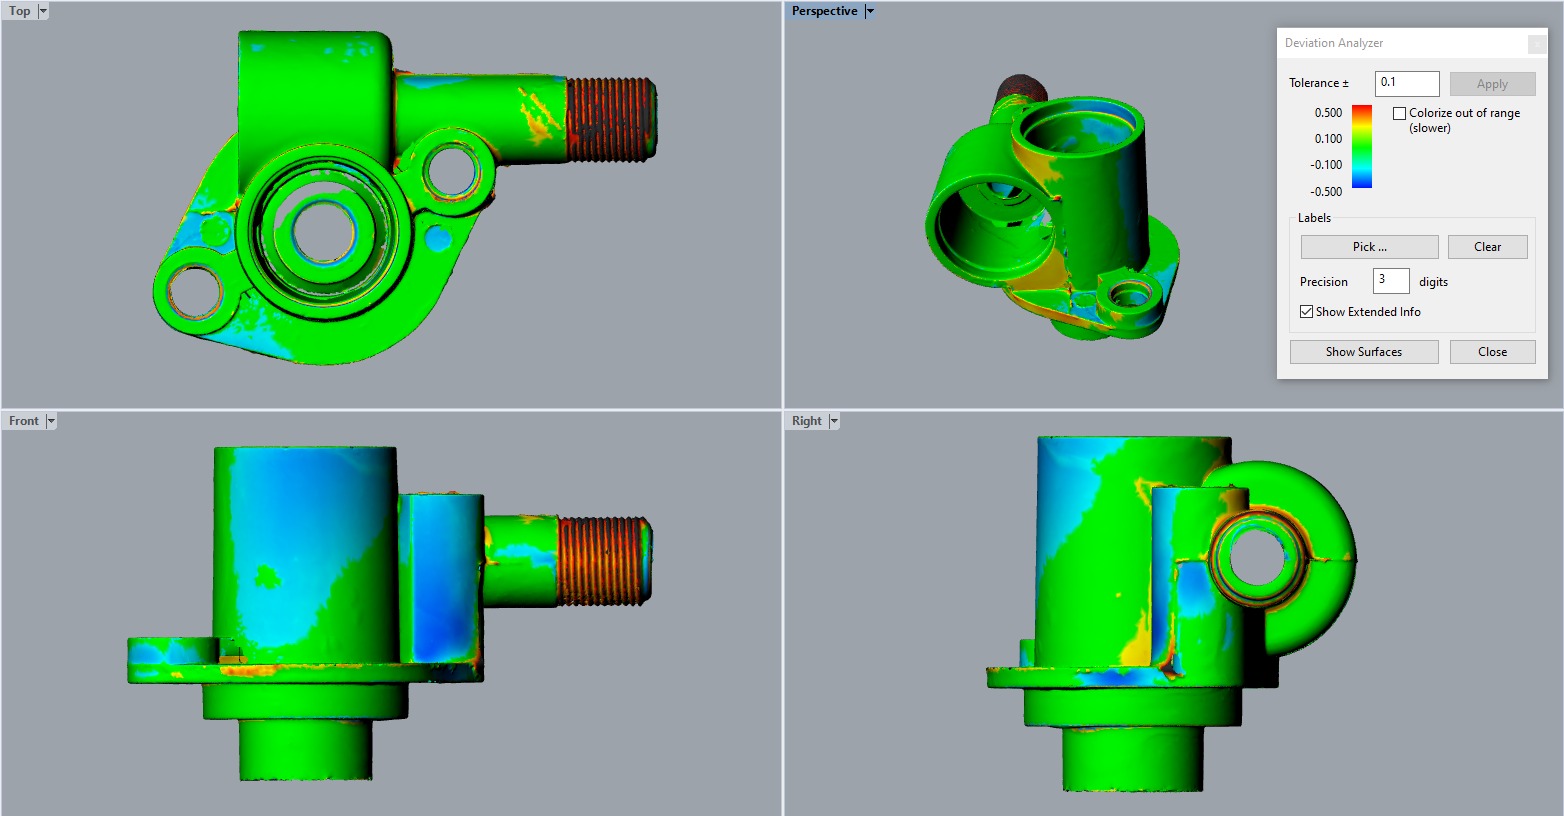The height and width of the screenshot is (816, 1564).
Task: Click the deviation color gradient bar
Action: [x=1362, y=147]
